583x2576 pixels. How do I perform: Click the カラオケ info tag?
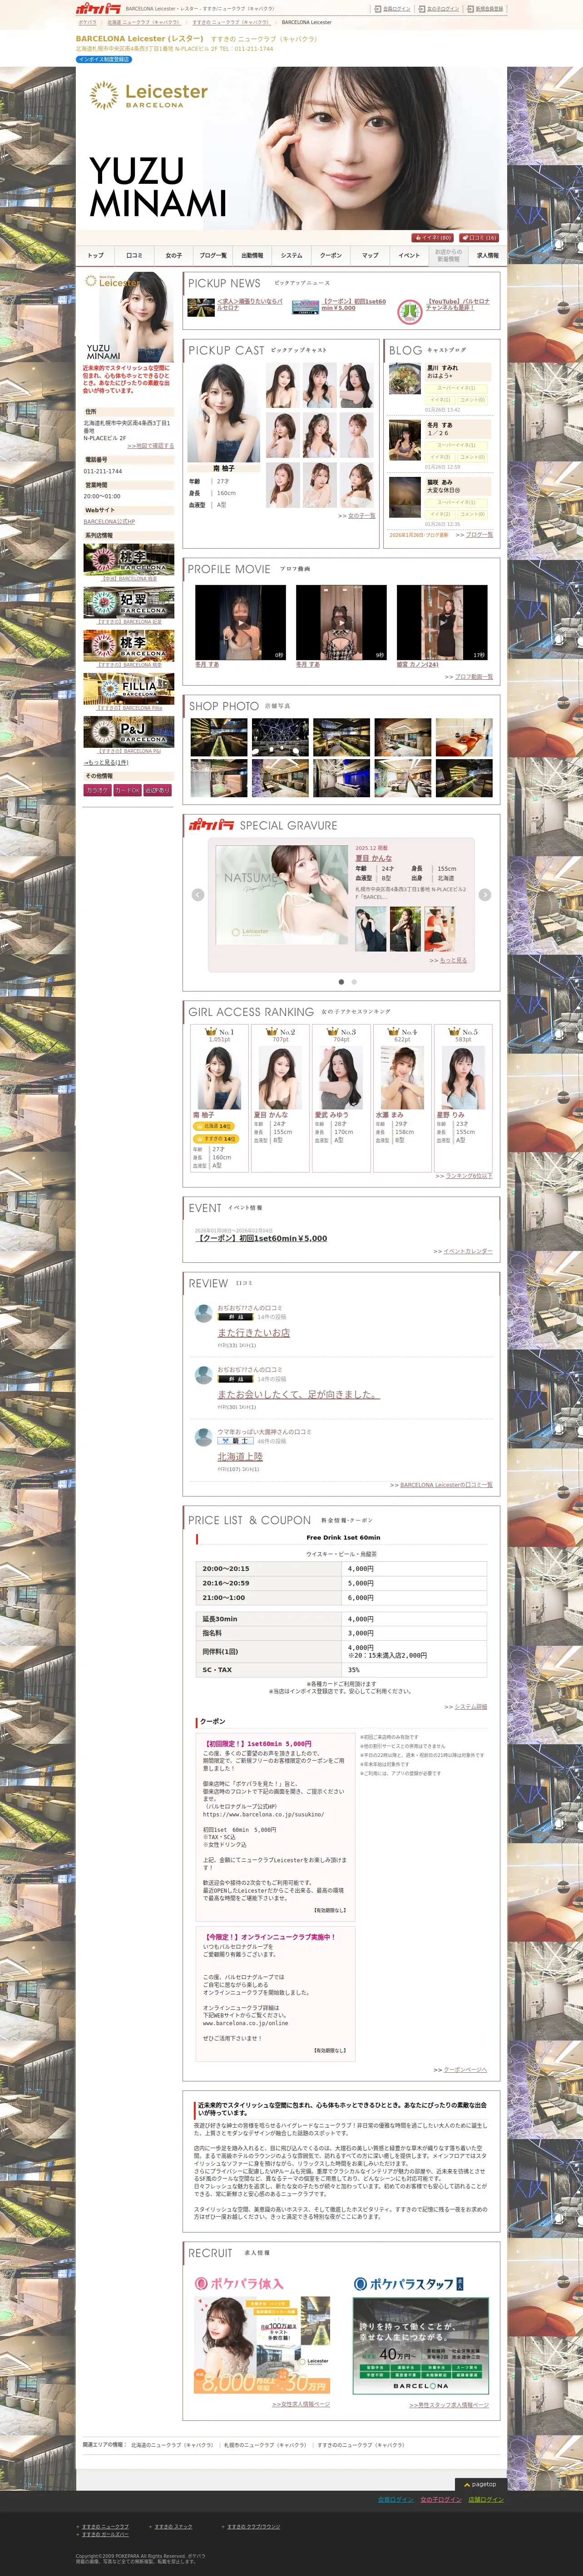(x=97, y=790)
